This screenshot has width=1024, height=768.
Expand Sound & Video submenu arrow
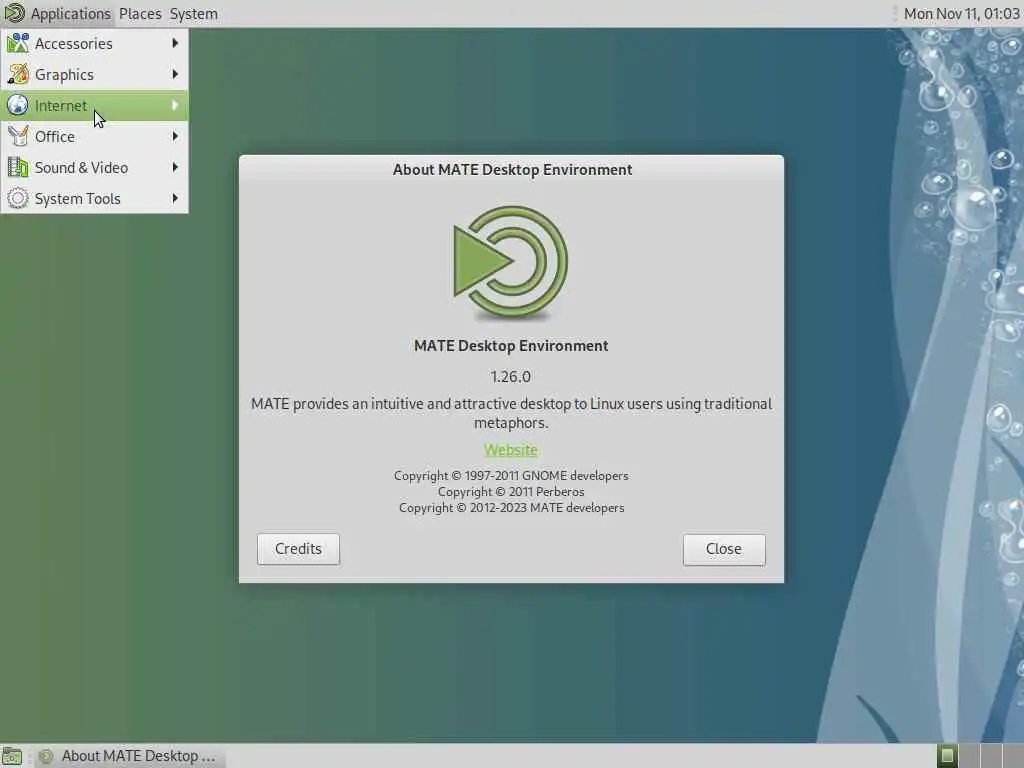click(x=175, y=167)
